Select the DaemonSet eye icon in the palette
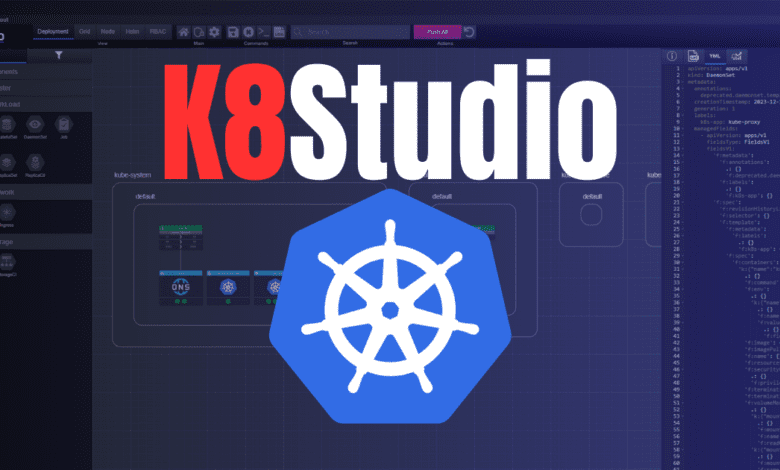Screen dimensions: 780x470 [35, 124]
